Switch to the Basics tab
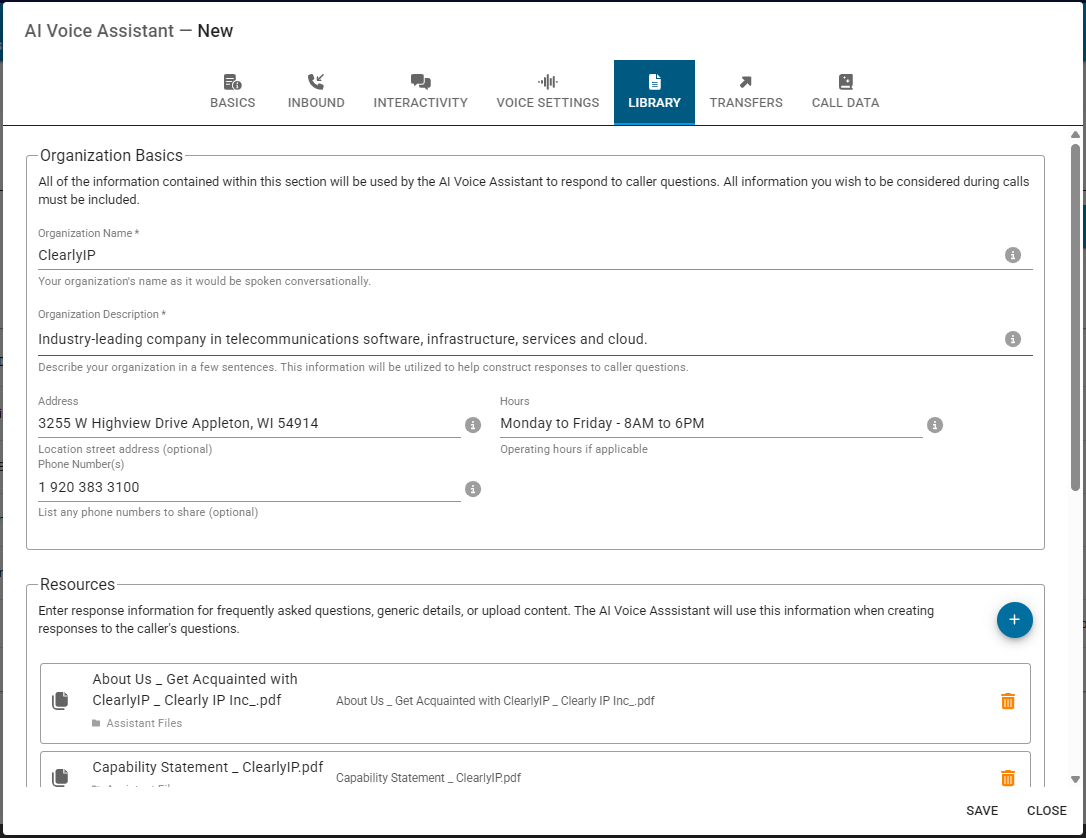 (x=232, y=92)
